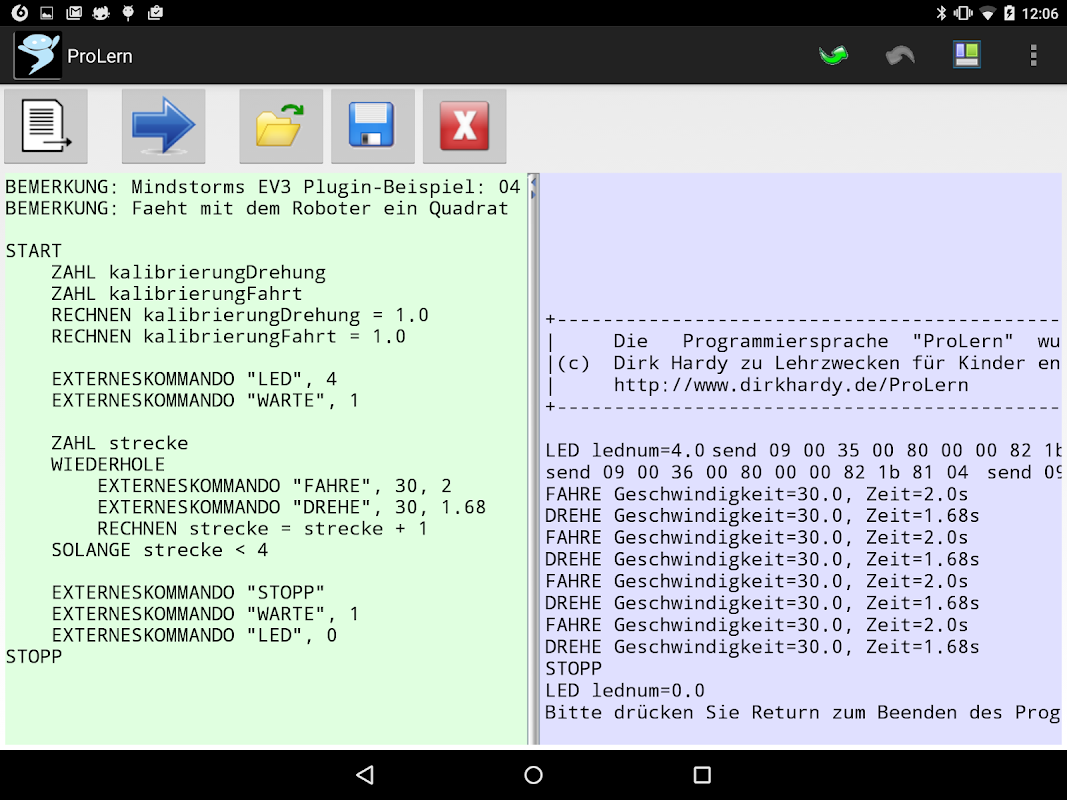The height and width of the screenshot is (800, 1067).
Task: Click the SOLANGE strecke < 4 line
Action: [160, 550]
